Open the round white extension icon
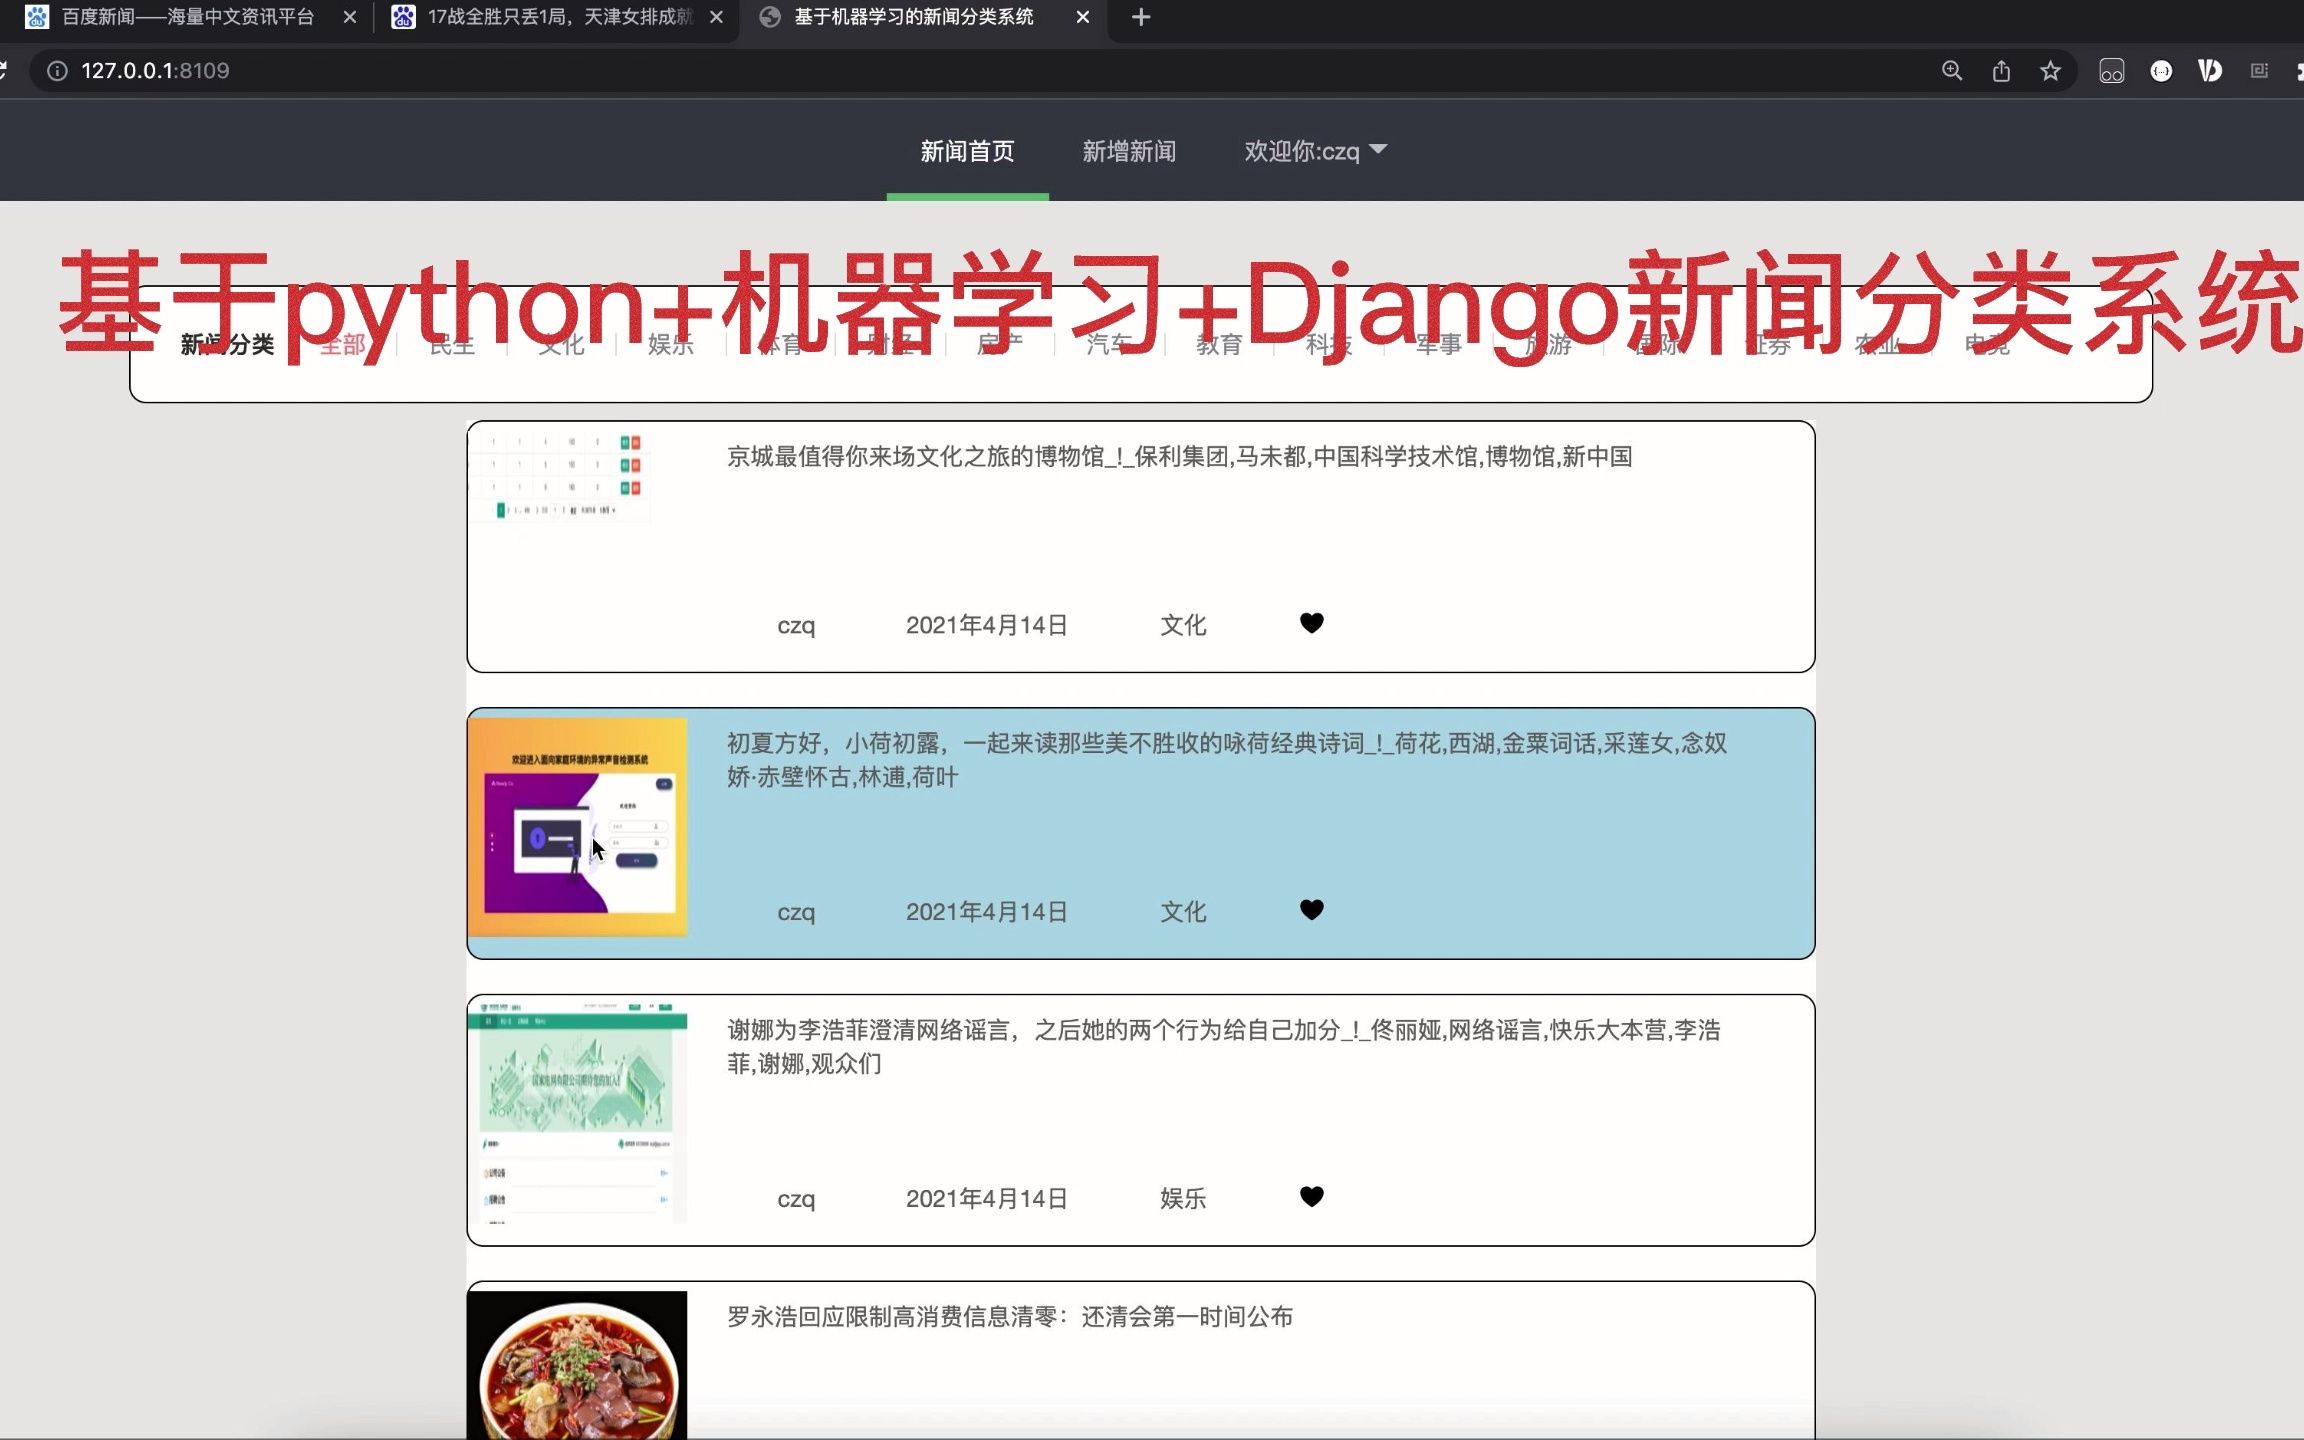This screenshot has width=2304, height=1440. tap(2161, 71)
